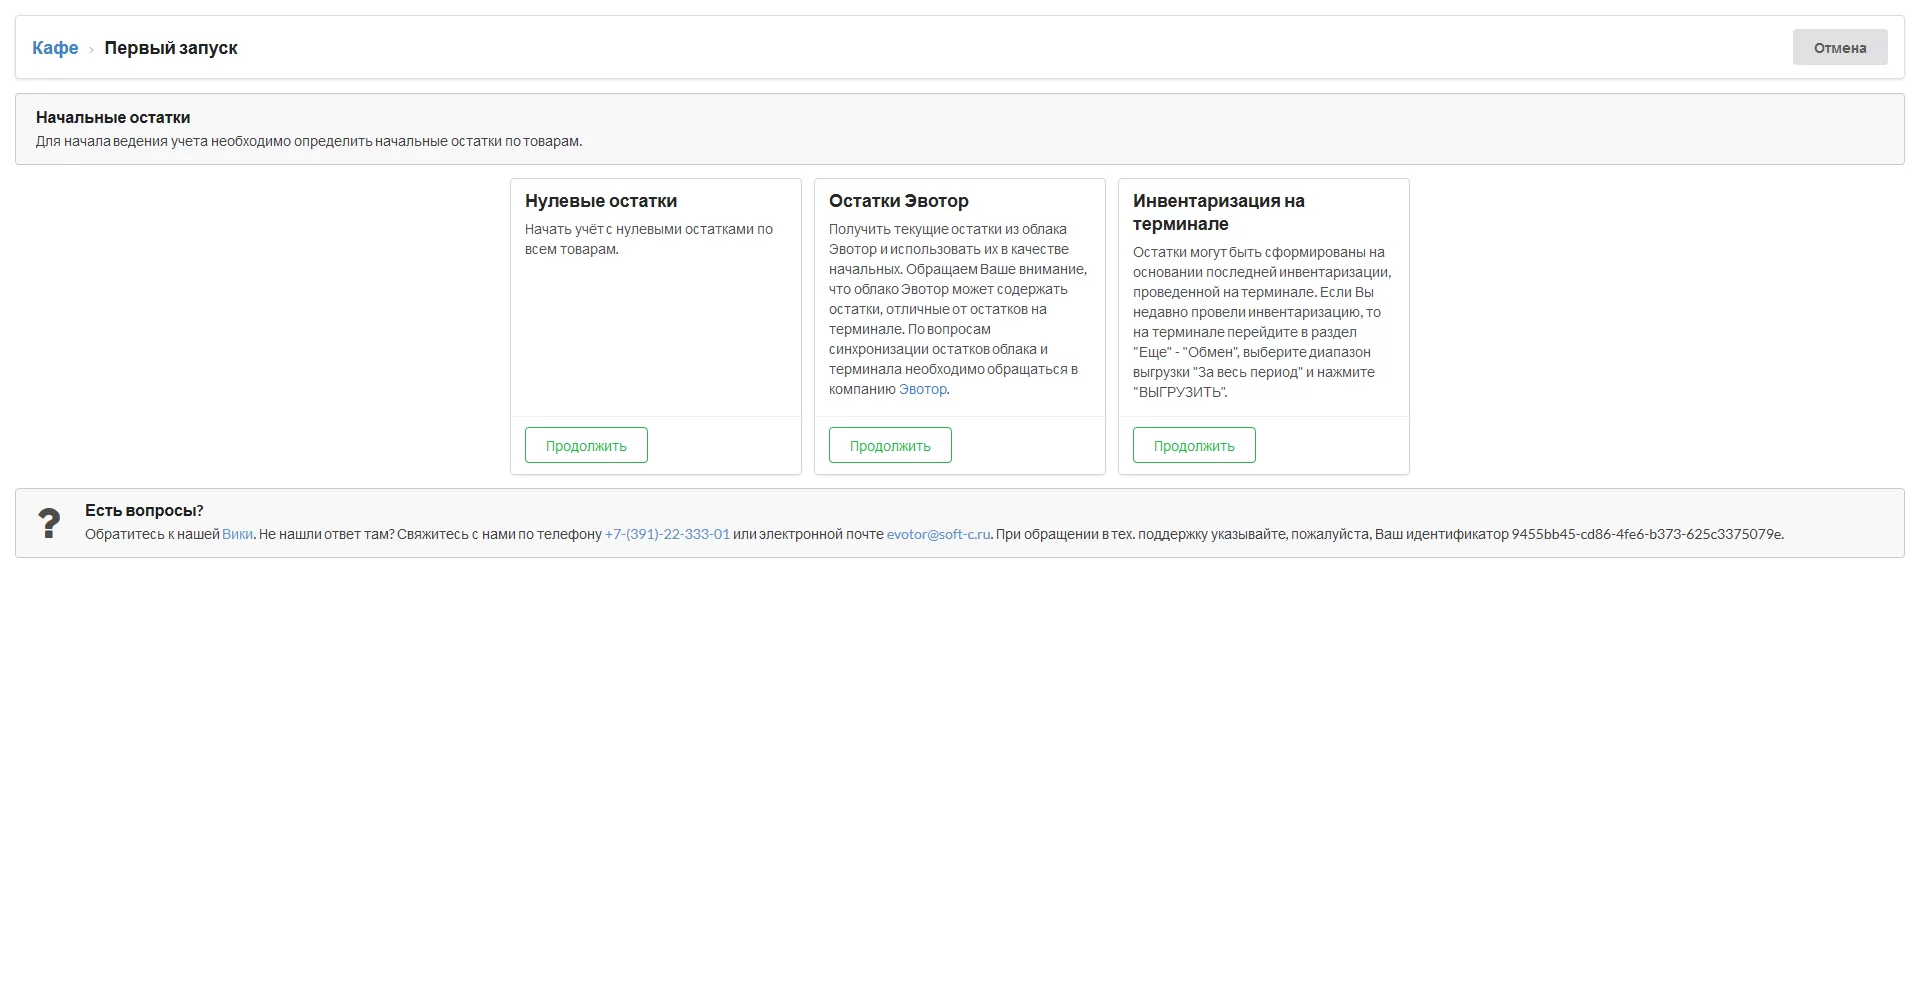This screenshot has height=987, width=1920.
Task: Click the description under Начальные остатки heading
Action: [309, 142]
